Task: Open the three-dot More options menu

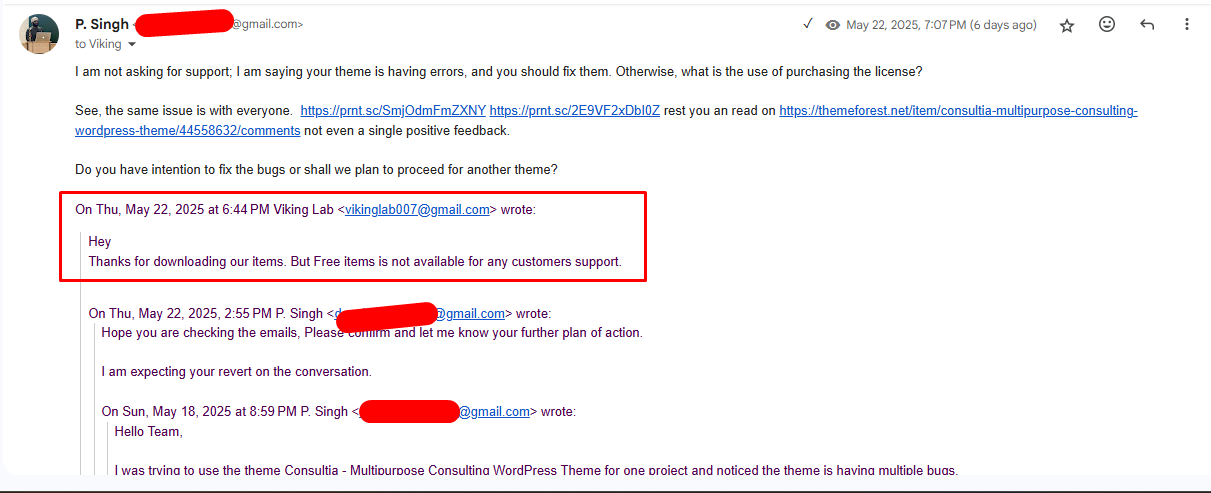Action: click(1186, 25)
